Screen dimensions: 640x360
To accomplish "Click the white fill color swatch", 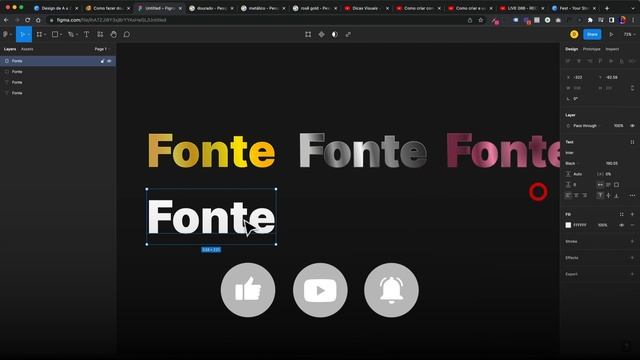I will tap(568, 225).
